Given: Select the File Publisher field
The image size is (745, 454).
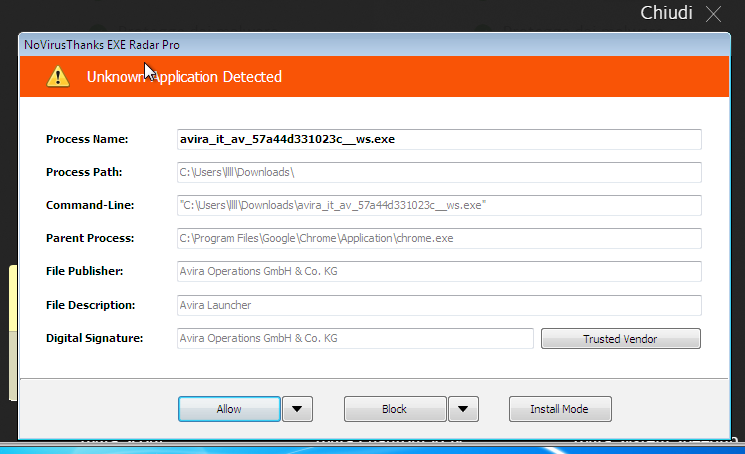Looking at the screenshot, I should tap(439, 271).
